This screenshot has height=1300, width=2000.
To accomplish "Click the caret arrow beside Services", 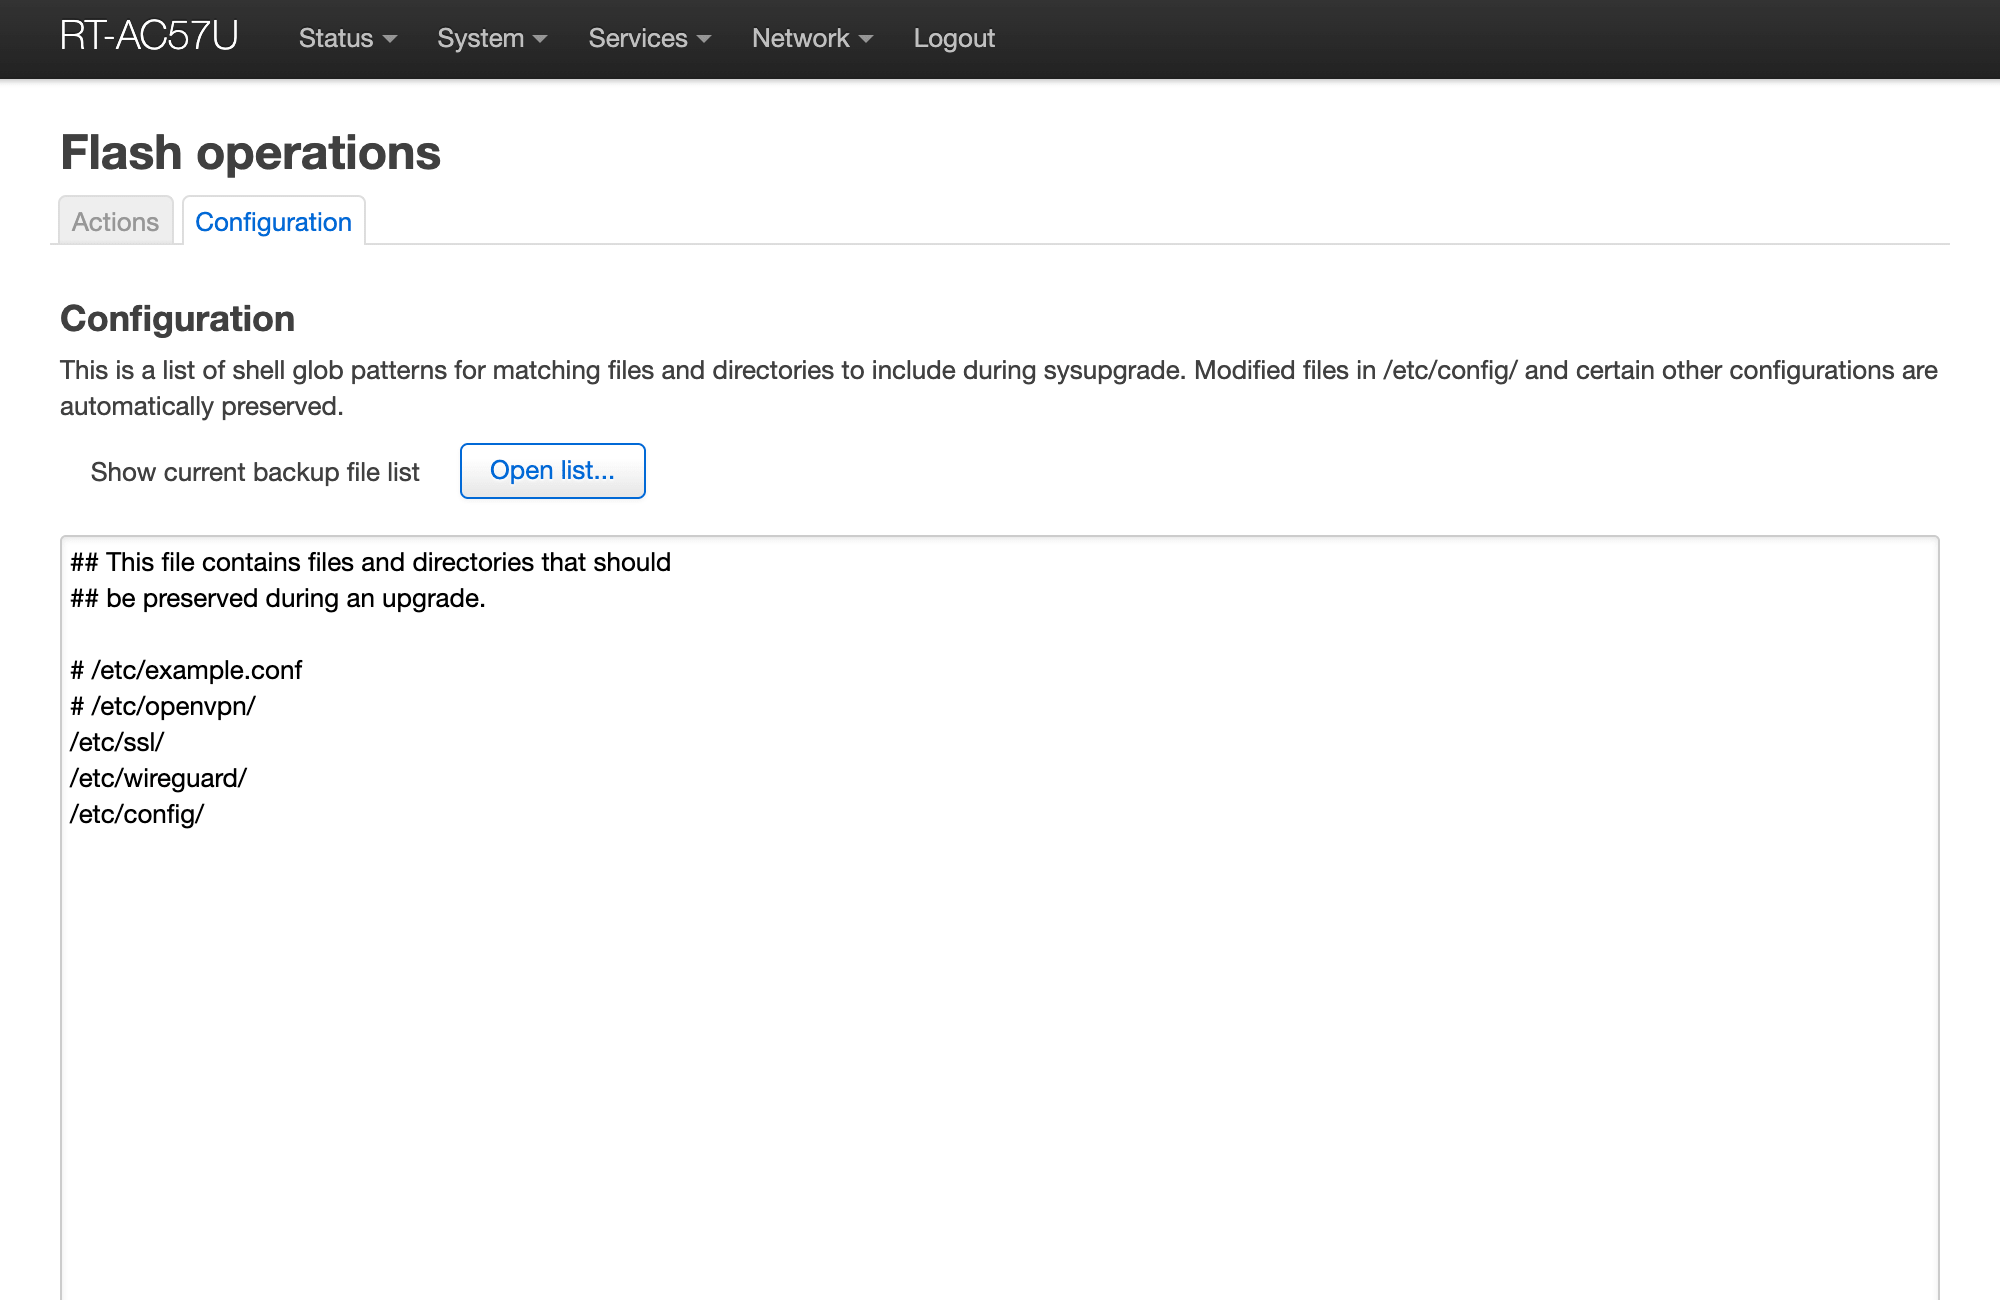I will point(704,39).
